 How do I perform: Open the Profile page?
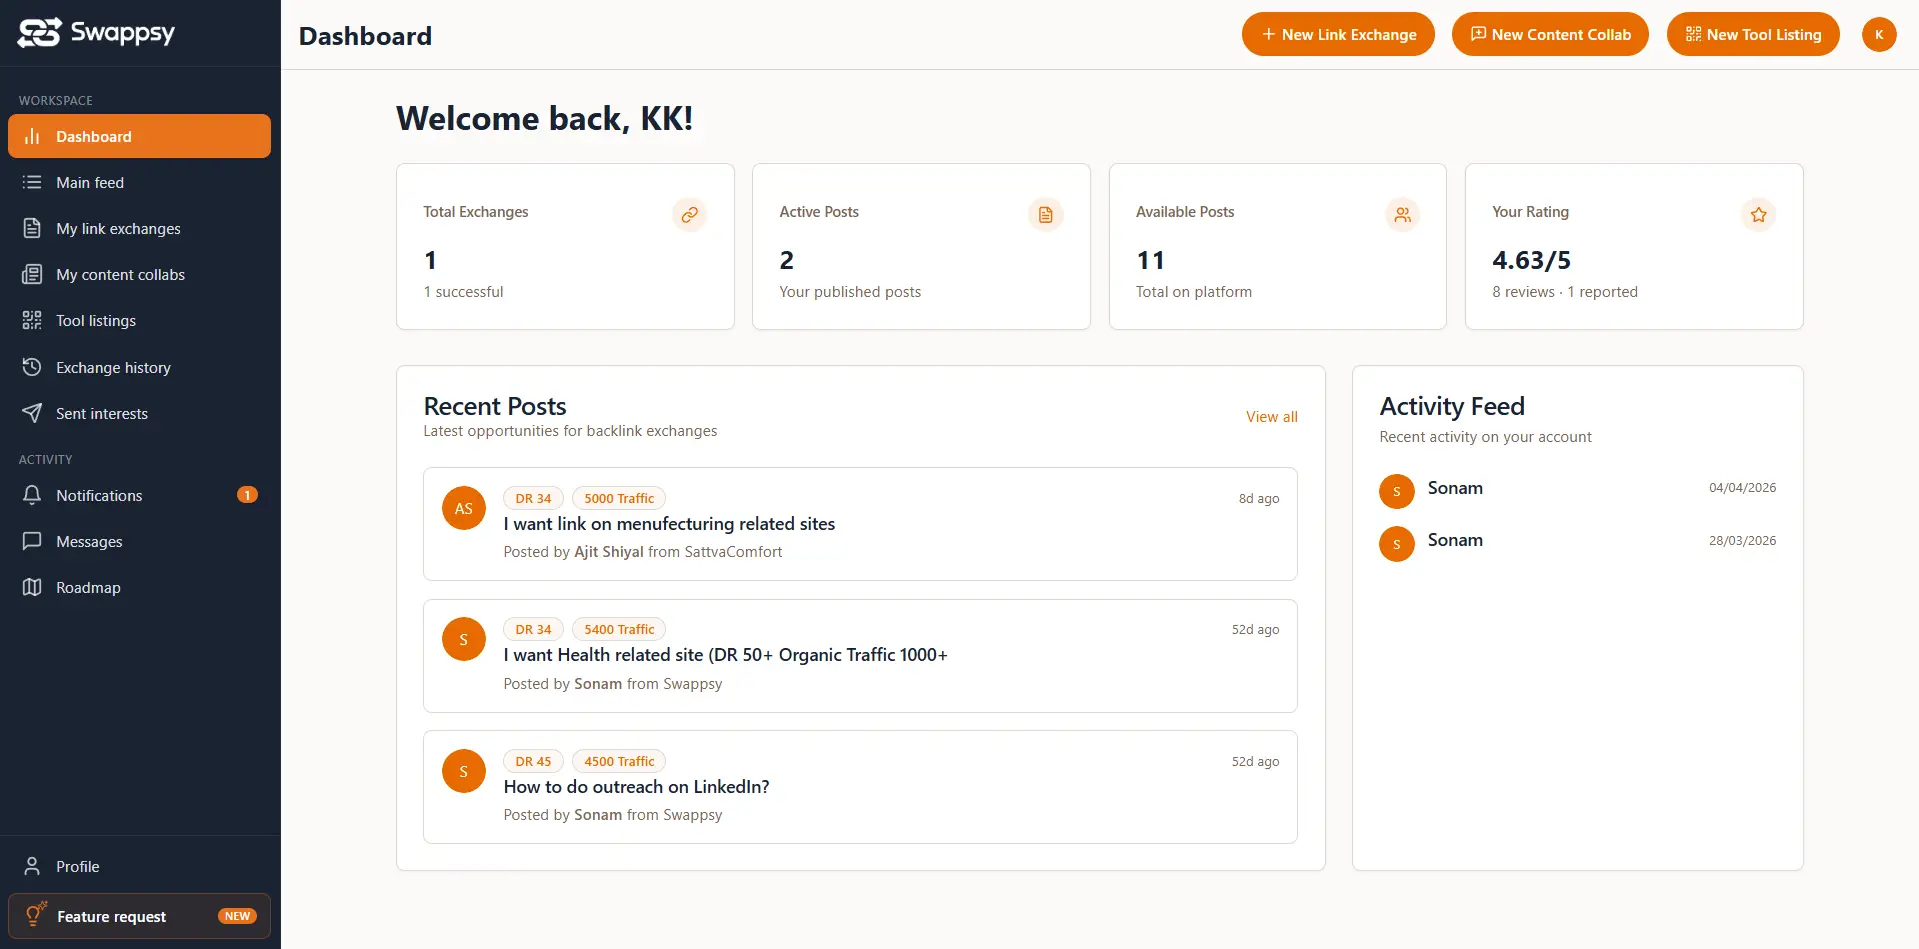[x=139, y=866]
